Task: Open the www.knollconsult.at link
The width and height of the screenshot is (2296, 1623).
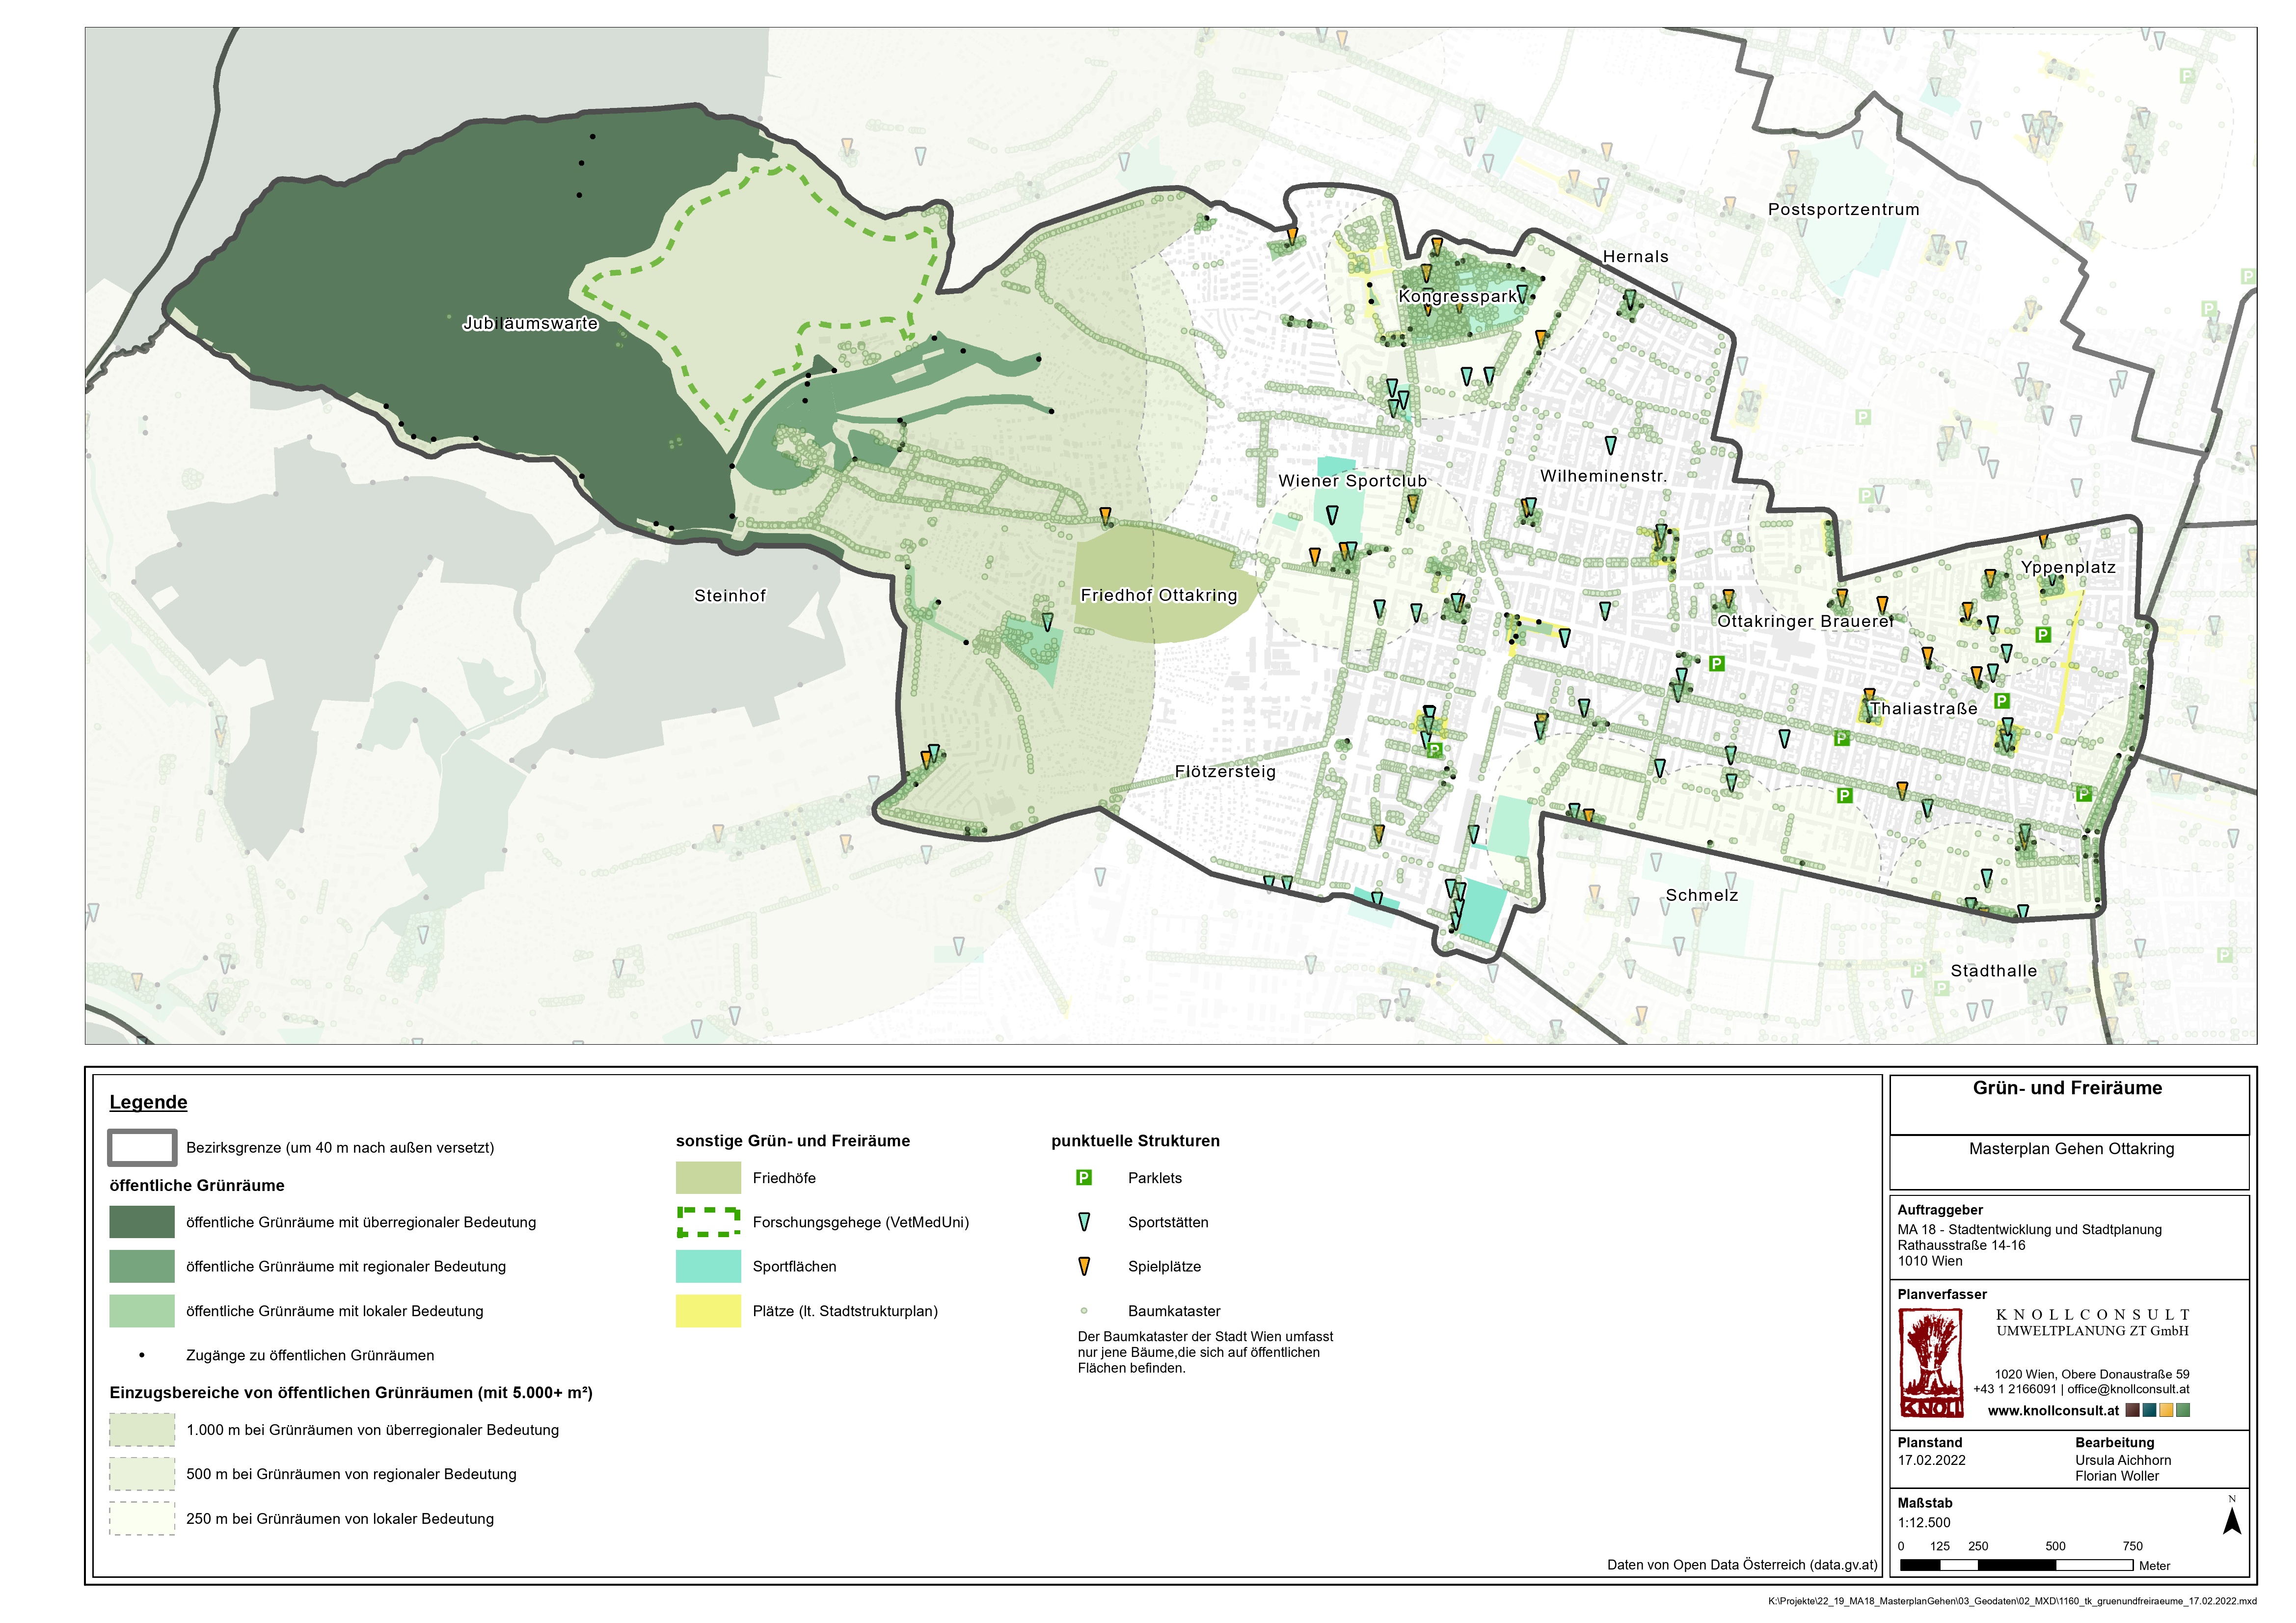Action: [x=2053, y=1411]
